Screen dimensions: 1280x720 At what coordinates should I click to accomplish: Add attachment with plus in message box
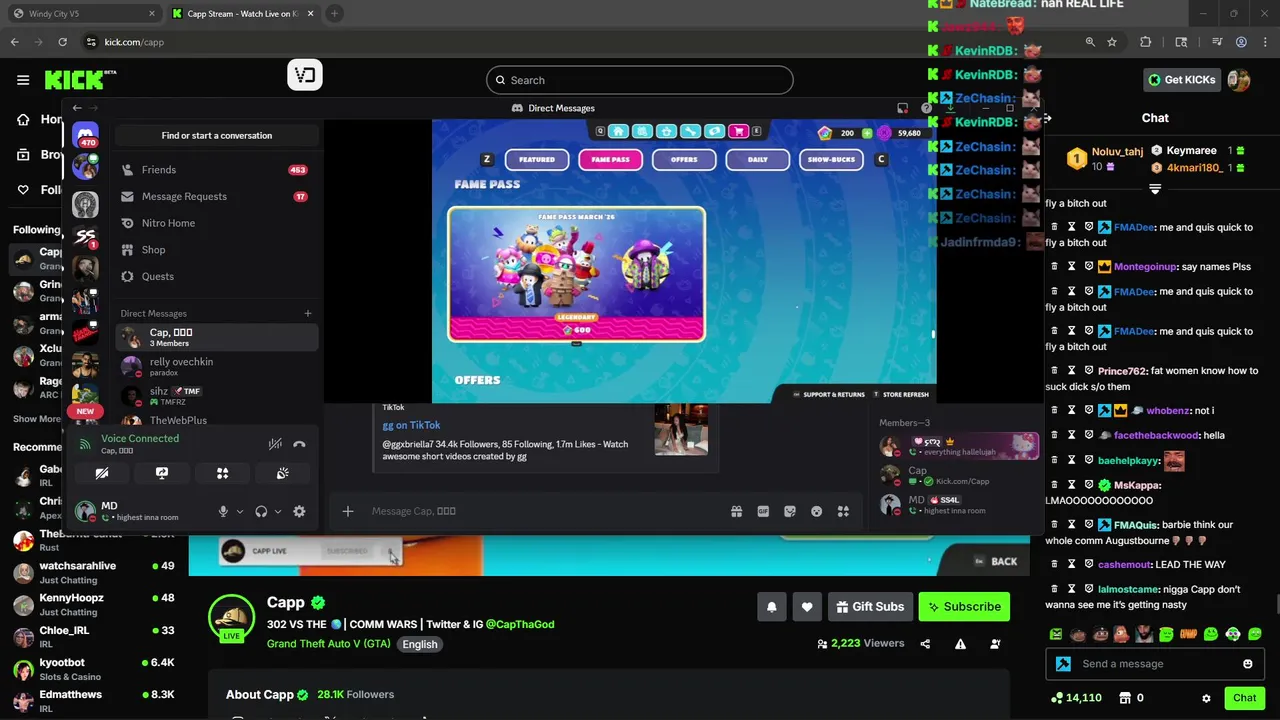point(347,511)
